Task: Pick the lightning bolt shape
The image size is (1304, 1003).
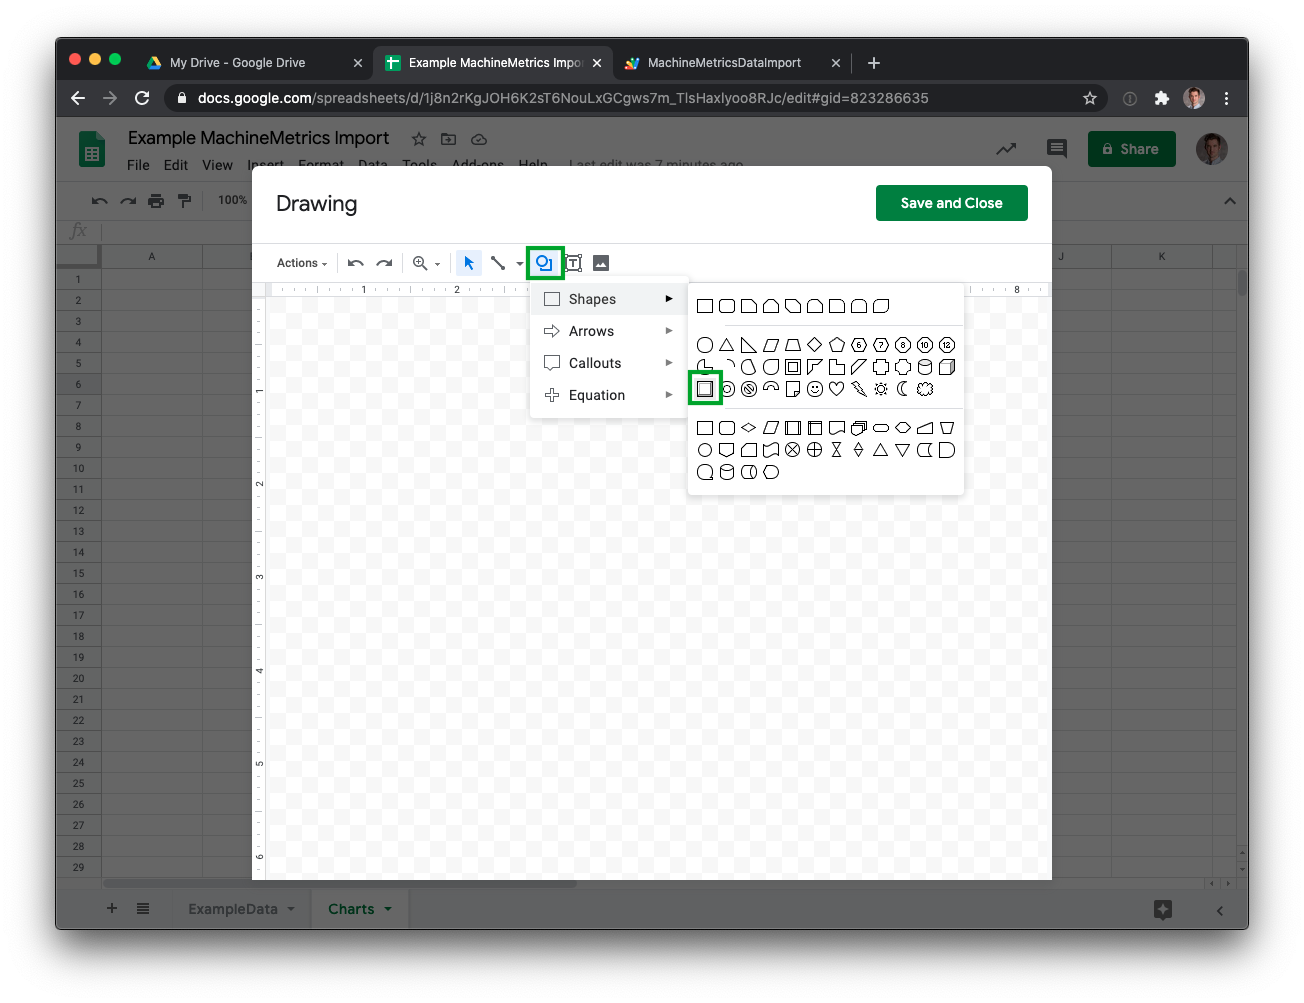Action: point(859,389)
